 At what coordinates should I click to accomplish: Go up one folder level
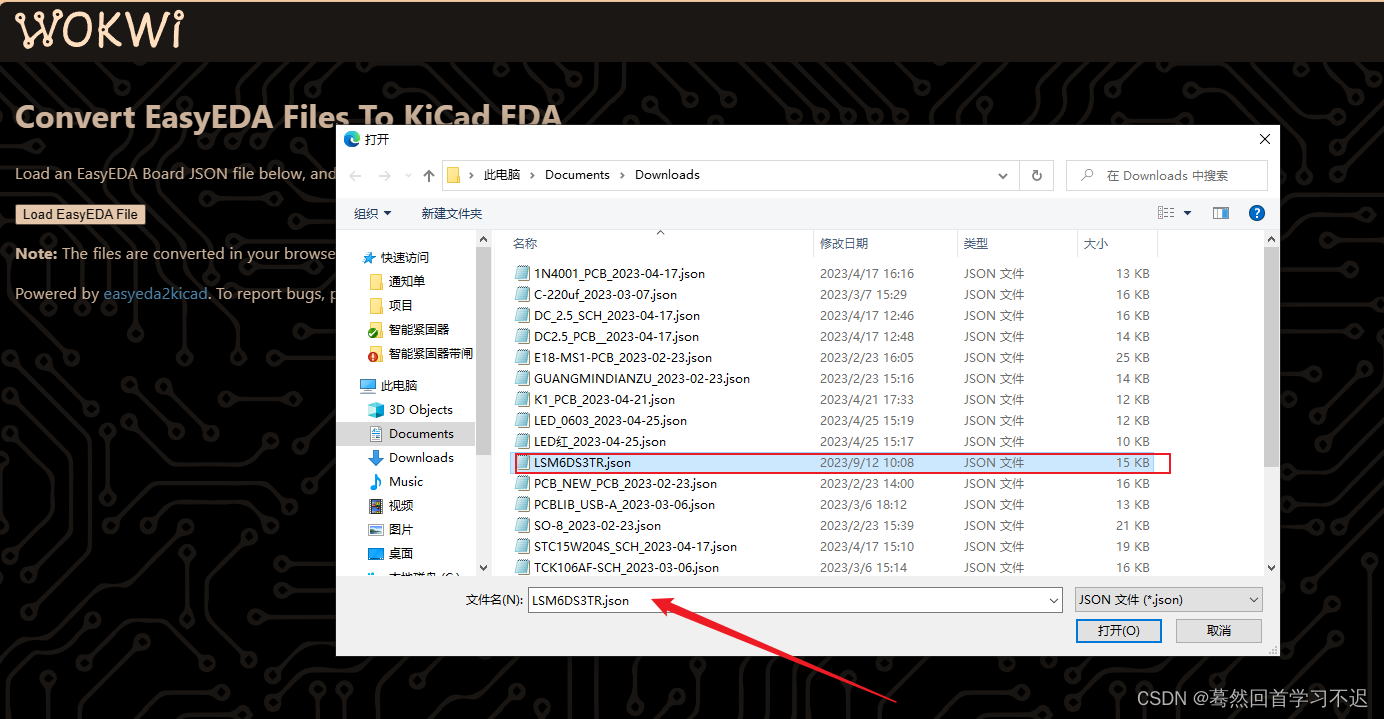click(x=429, y=175)
